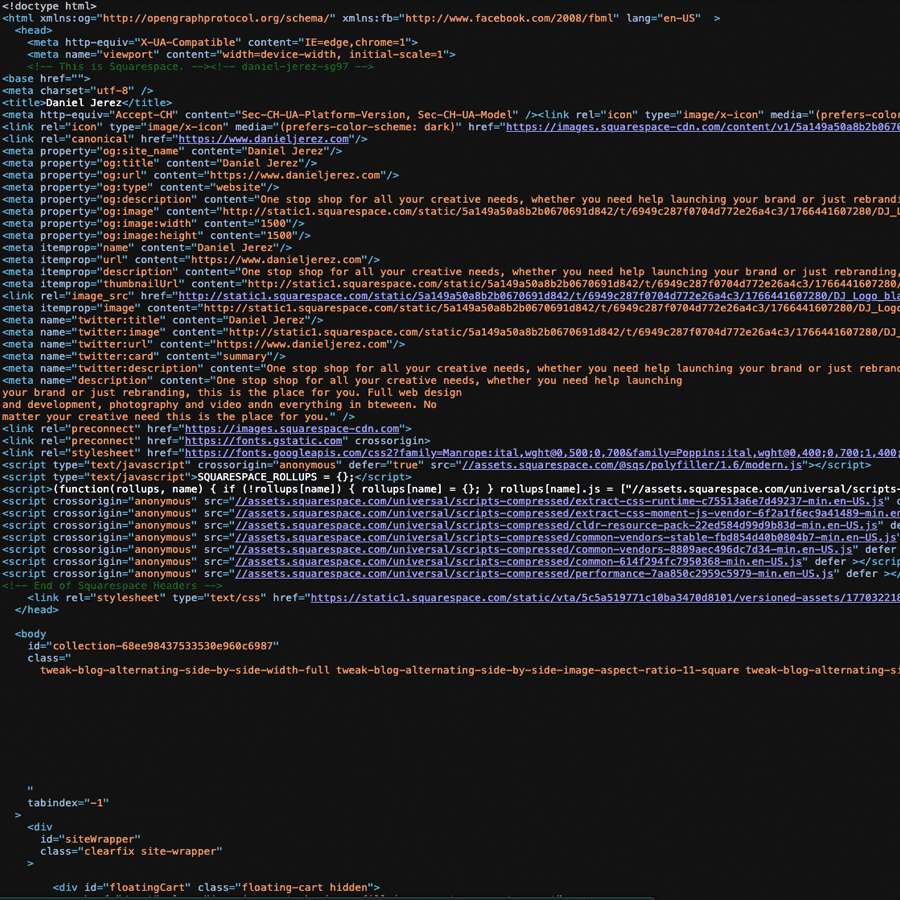Follow the preconnect fonts.gstatic.com link

point(263,441)
